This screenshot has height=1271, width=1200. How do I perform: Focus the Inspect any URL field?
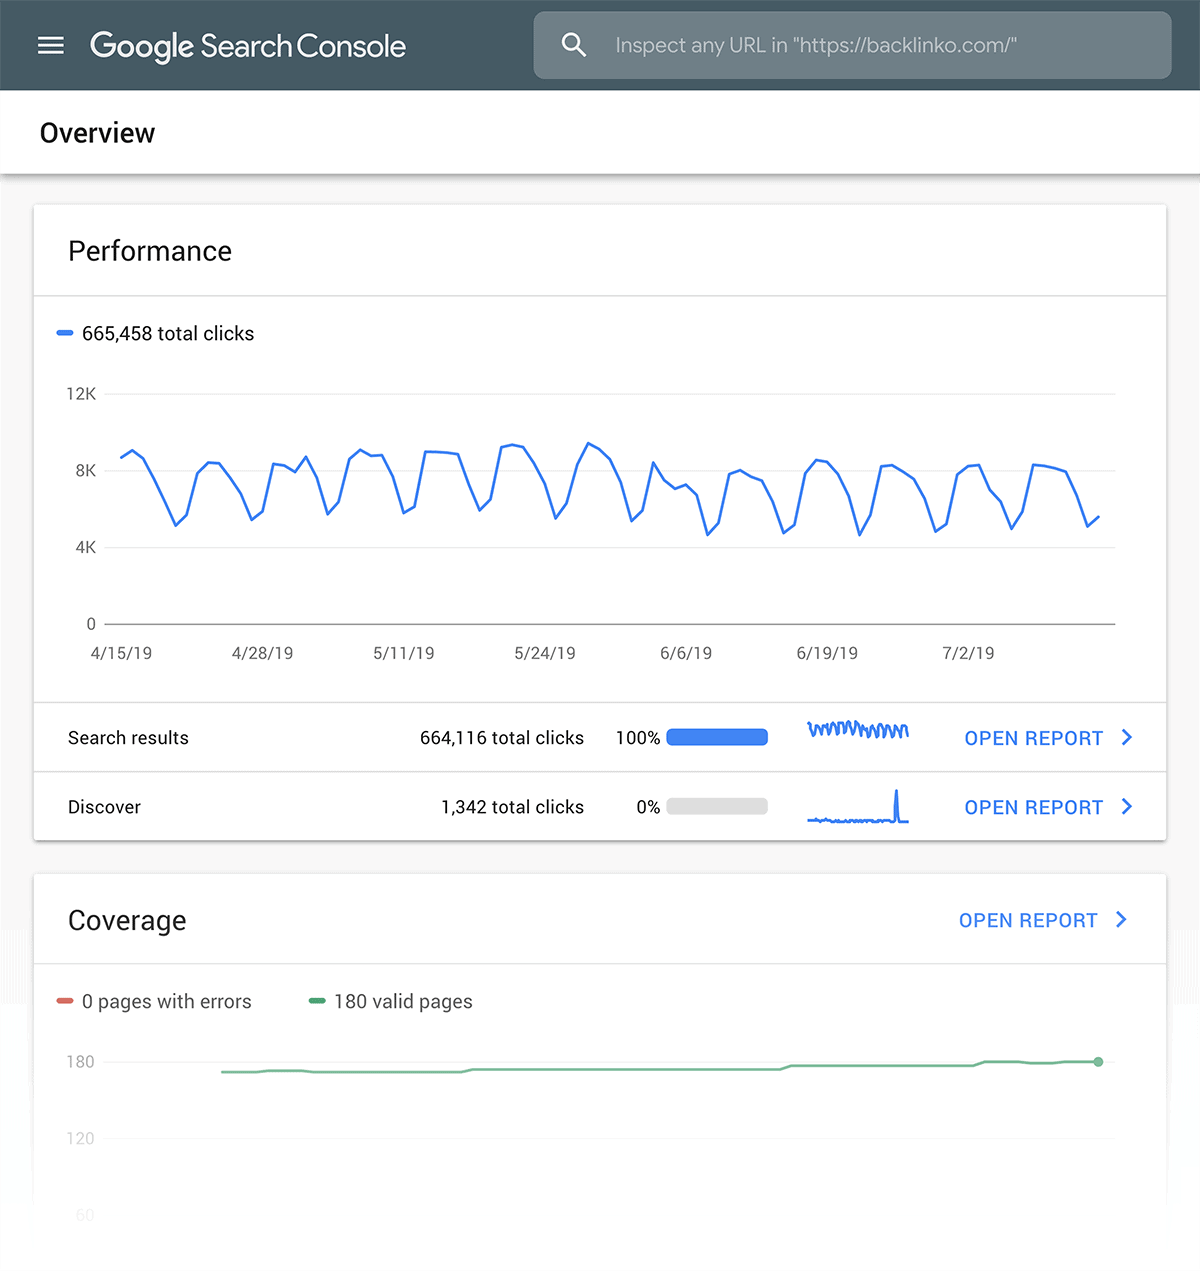click(x=852, y=45)
